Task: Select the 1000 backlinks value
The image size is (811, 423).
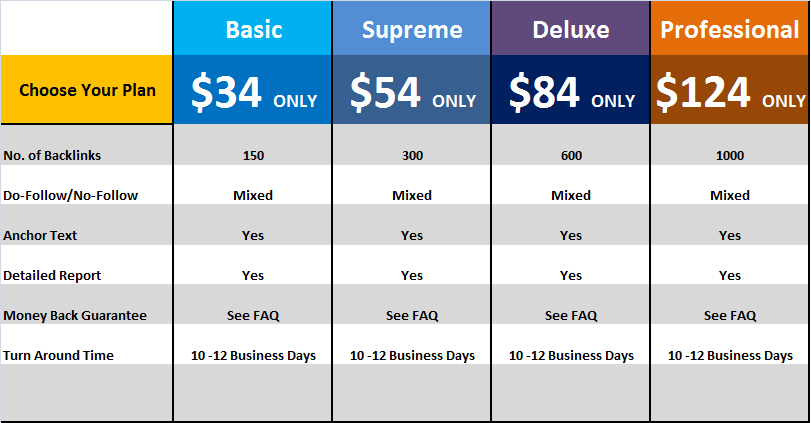Action: coord(730,156)
